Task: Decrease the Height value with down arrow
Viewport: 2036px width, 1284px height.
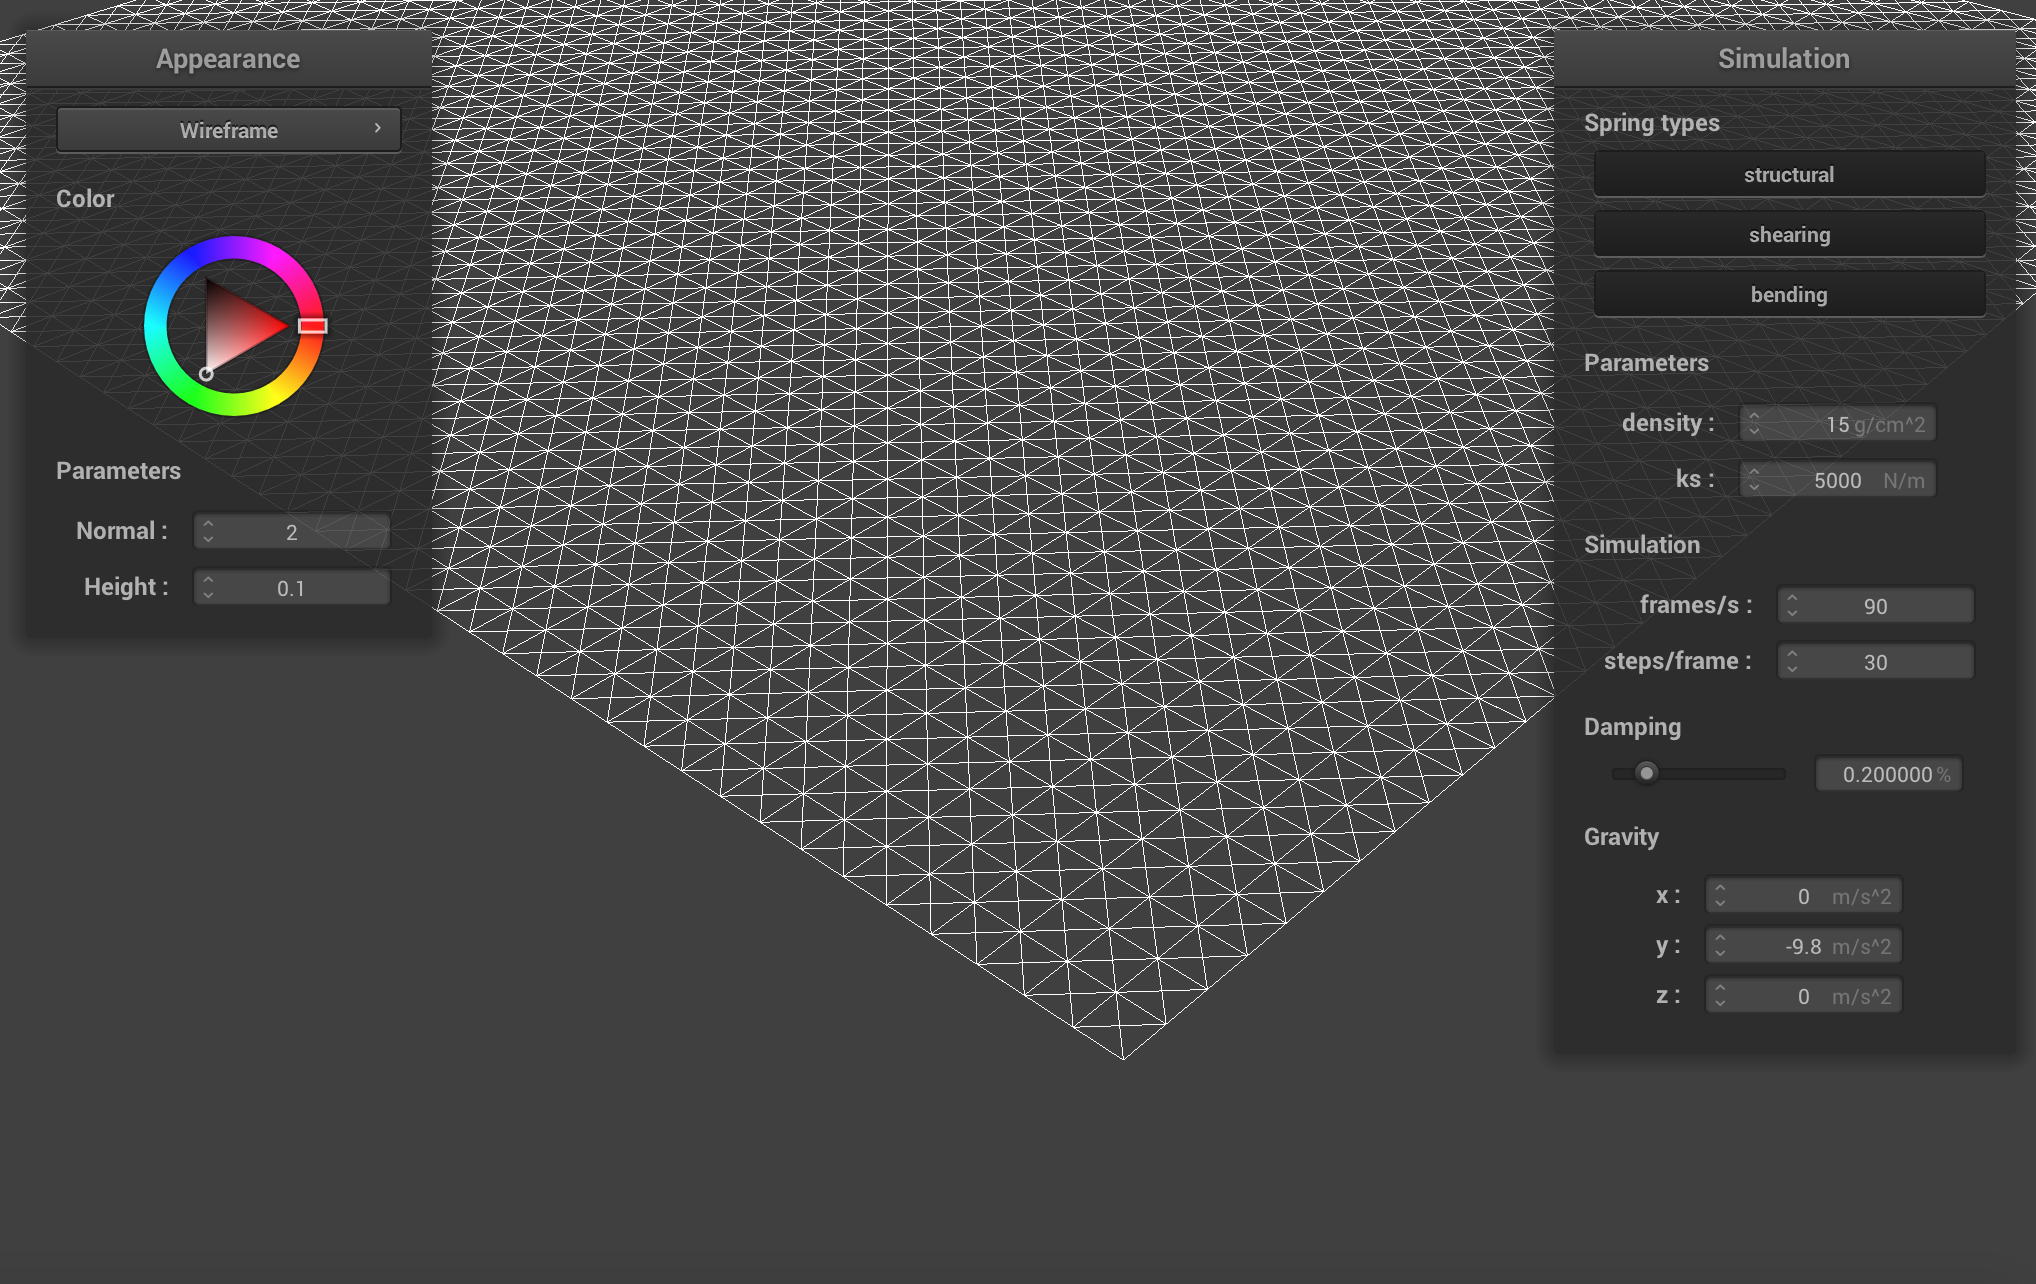Action: click(208, 595)
